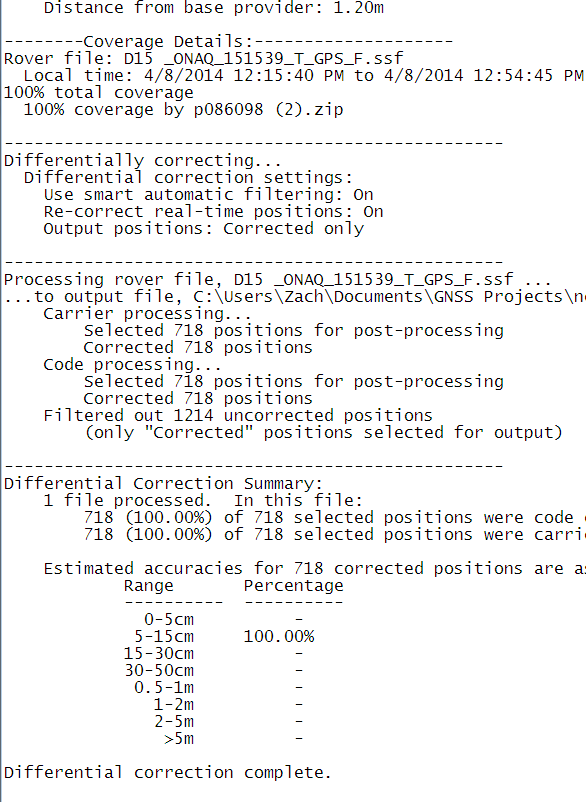Click the 'Percentage' column header
This screenshot has height=802, width=586.
point(294,586)
